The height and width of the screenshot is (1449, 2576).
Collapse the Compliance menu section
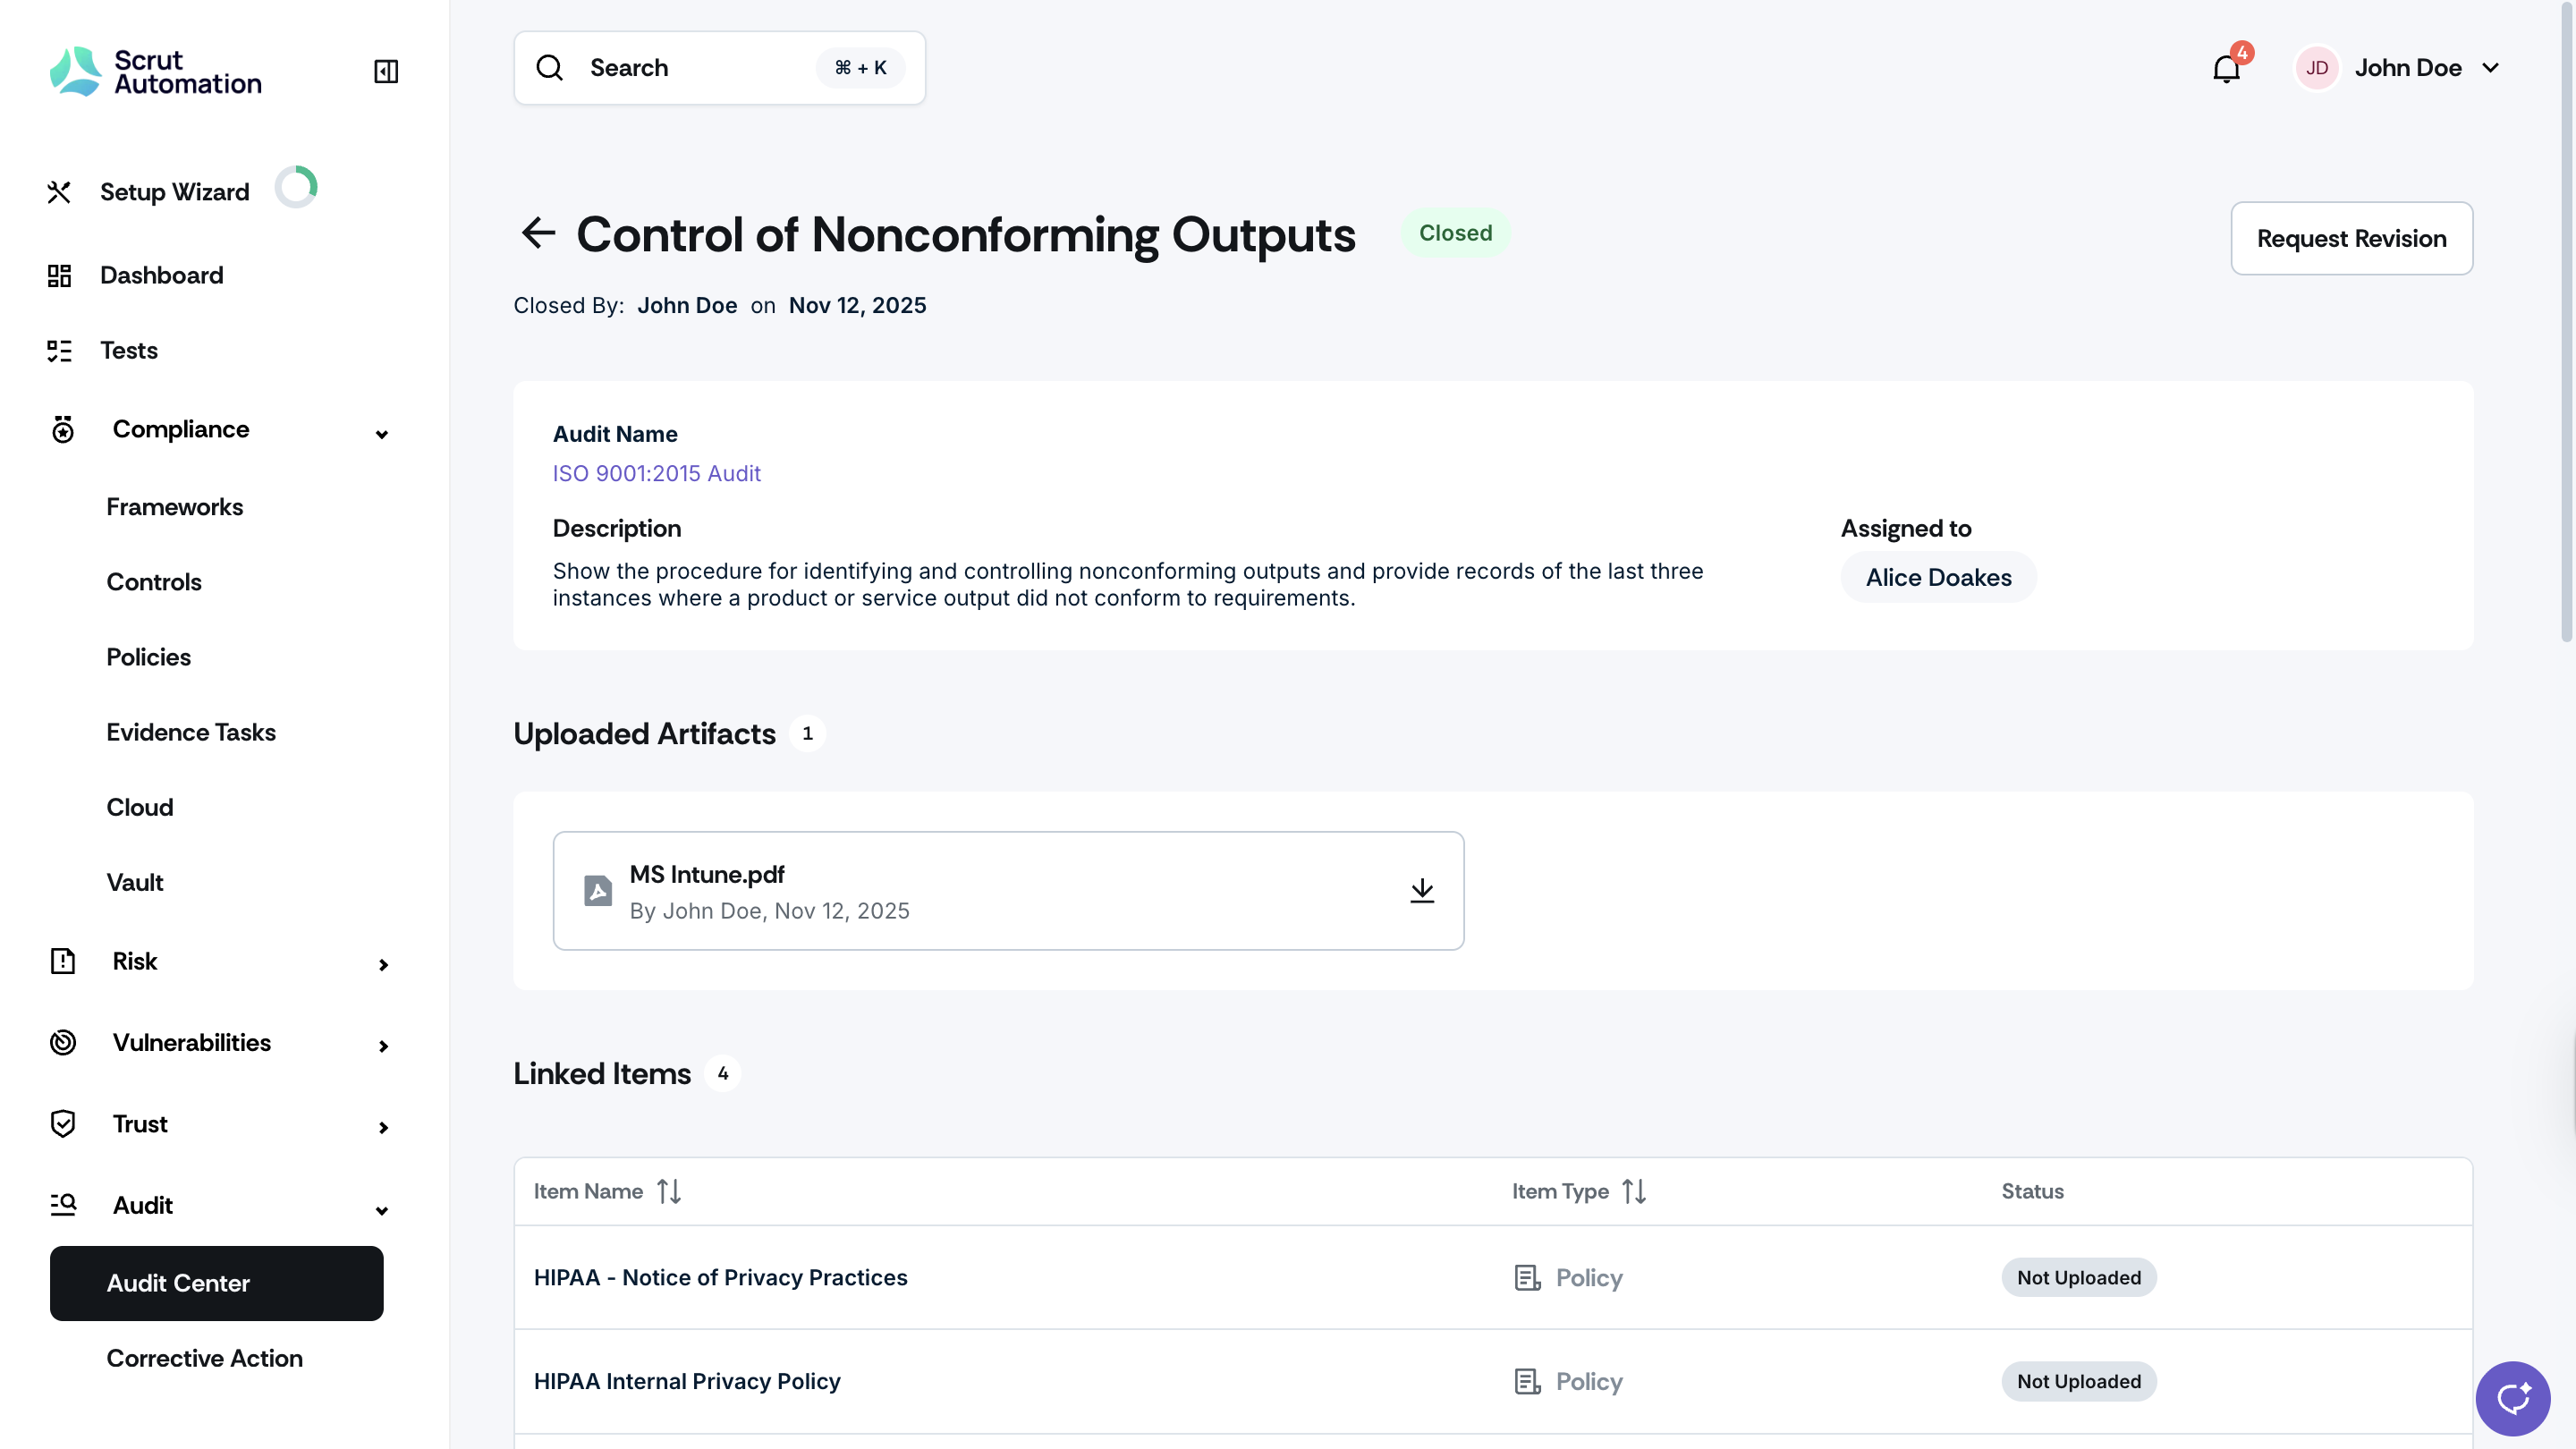[x=382, y=434]
